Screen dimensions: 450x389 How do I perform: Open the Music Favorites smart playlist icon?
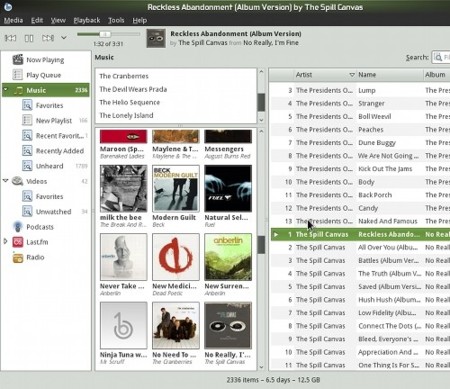tap(27, 105)
